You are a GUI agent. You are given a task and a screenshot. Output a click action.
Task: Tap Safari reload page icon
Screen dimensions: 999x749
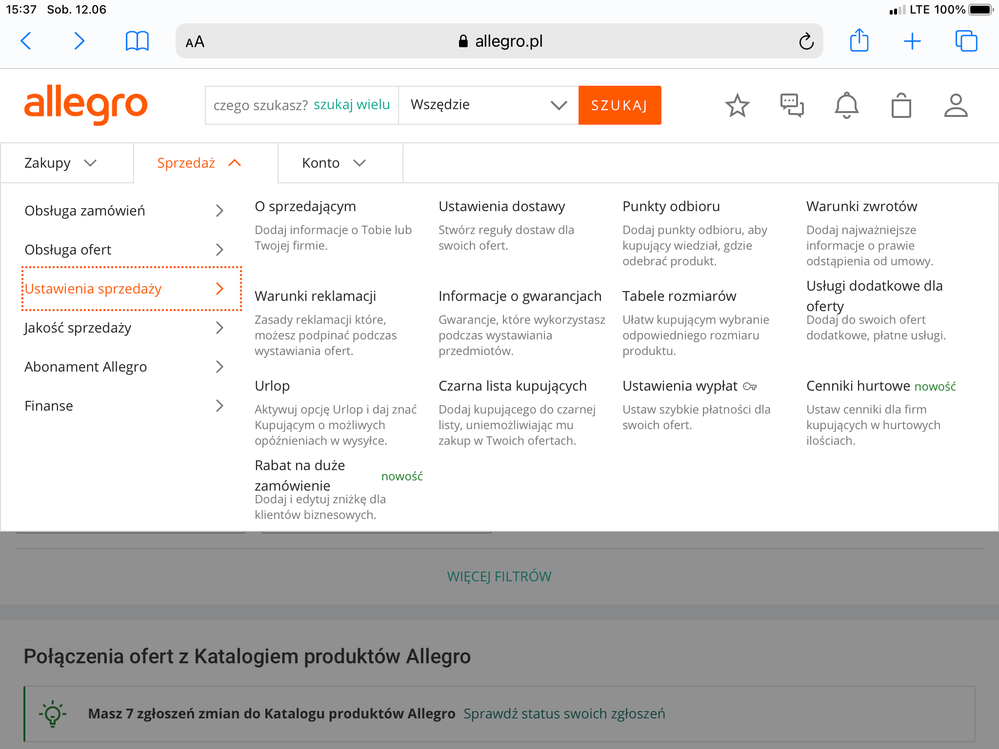(x=806, y=42)
